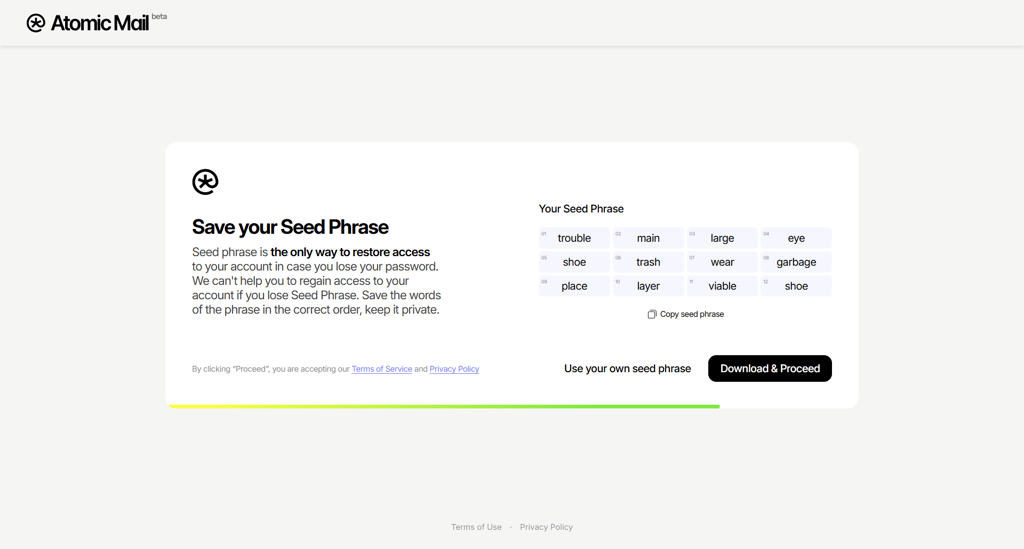The image size is (1024, 549).
Task: Click bold text the only way to restore access
Action: tap(350, 252)
